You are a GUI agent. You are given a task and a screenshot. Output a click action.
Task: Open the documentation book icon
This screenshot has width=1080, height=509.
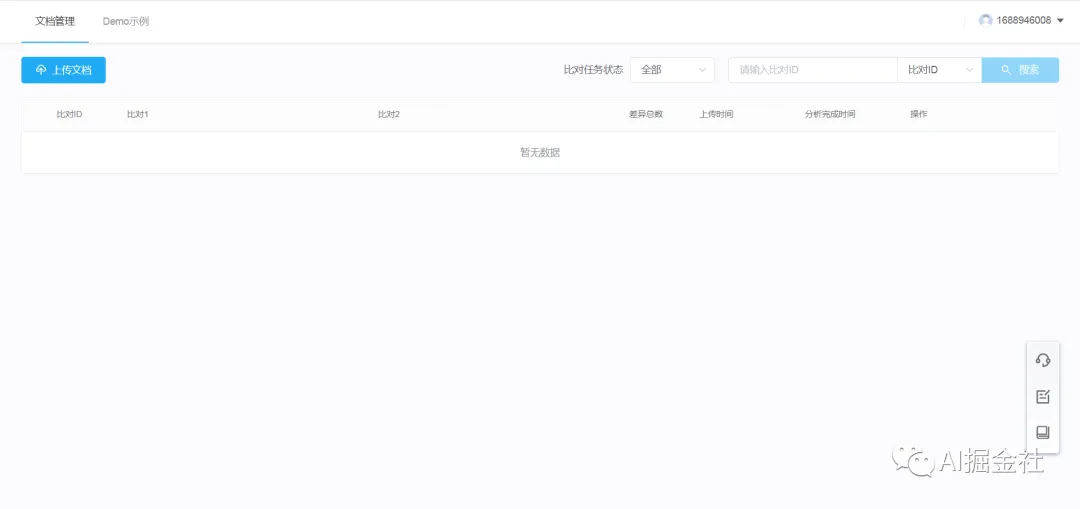coord(1043,432)
